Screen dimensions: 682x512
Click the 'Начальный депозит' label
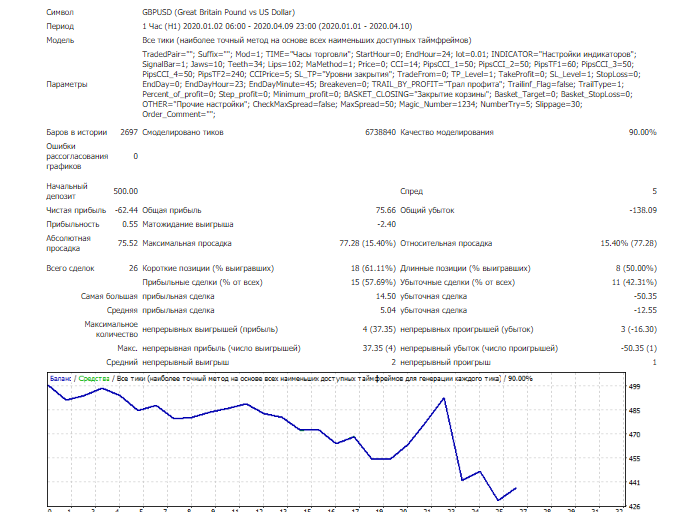67,191
